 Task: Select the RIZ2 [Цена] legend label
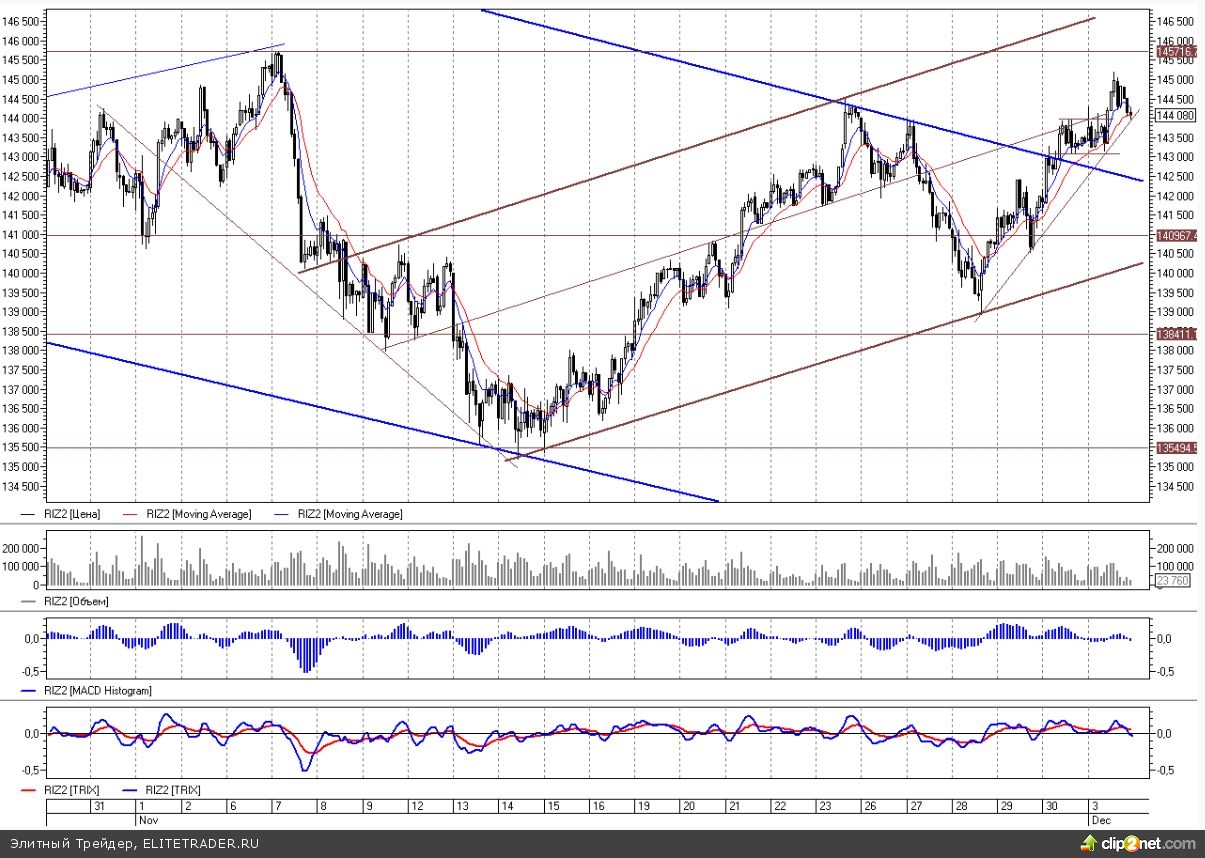click(x=72, y=514)
